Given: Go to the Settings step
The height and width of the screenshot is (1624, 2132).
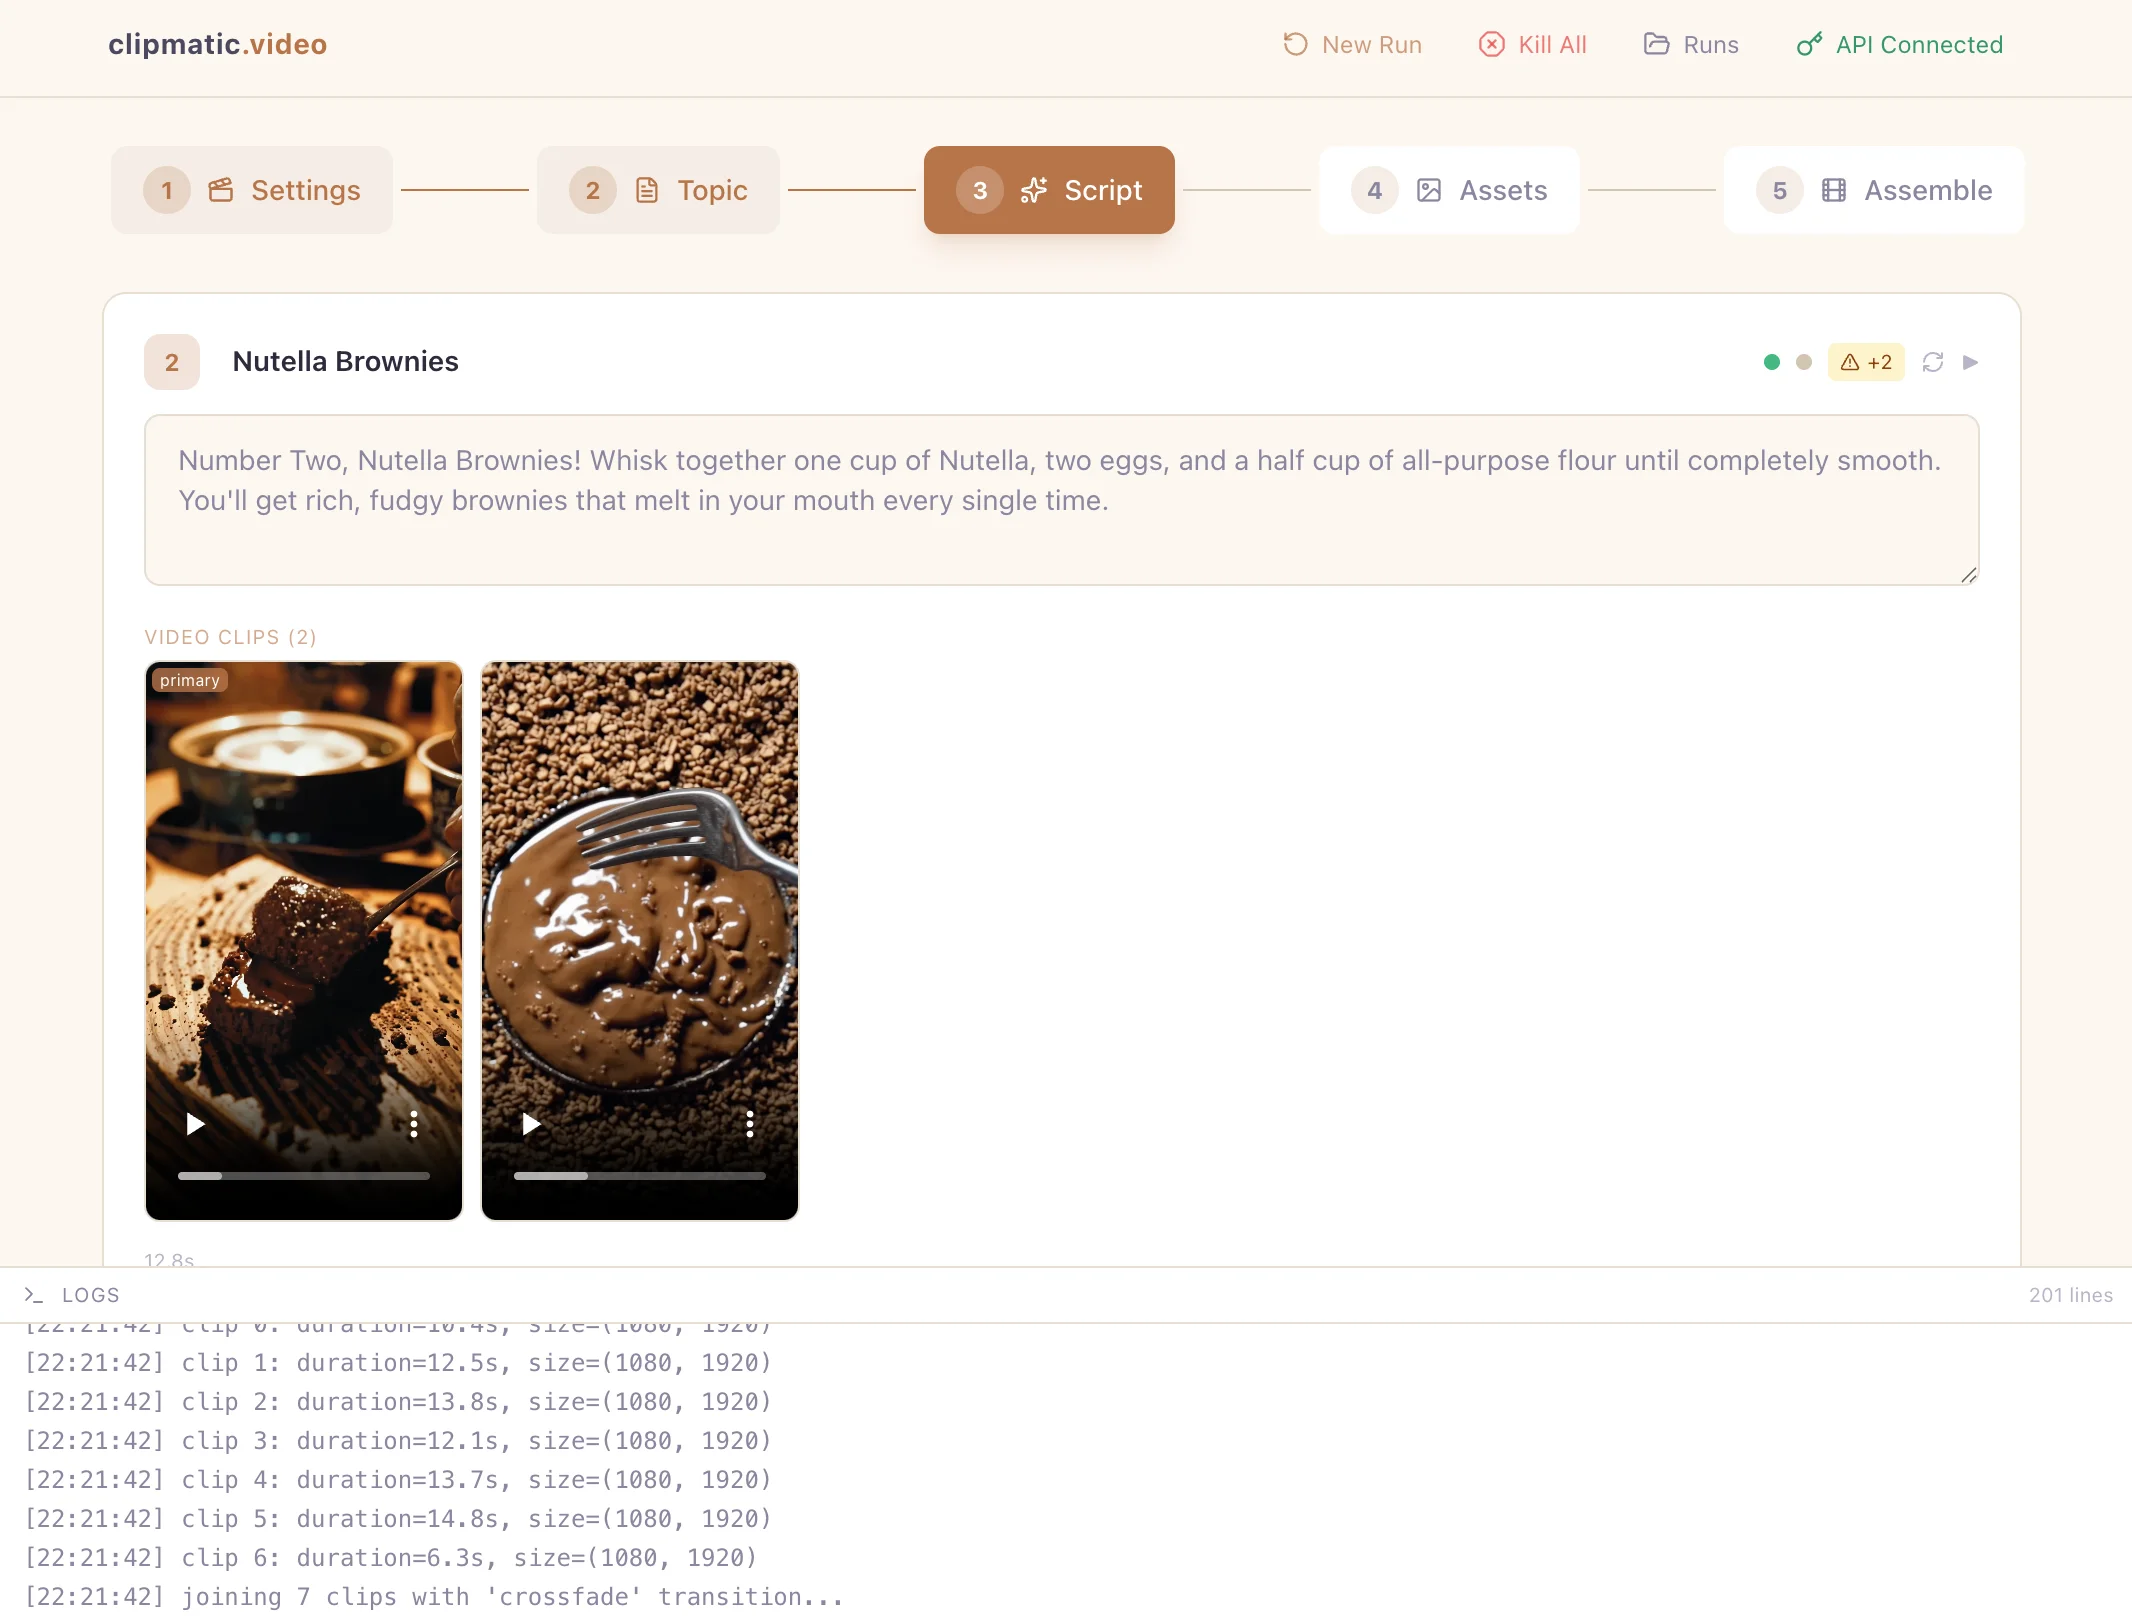Looking at the screenshot, I should point(252,190).
